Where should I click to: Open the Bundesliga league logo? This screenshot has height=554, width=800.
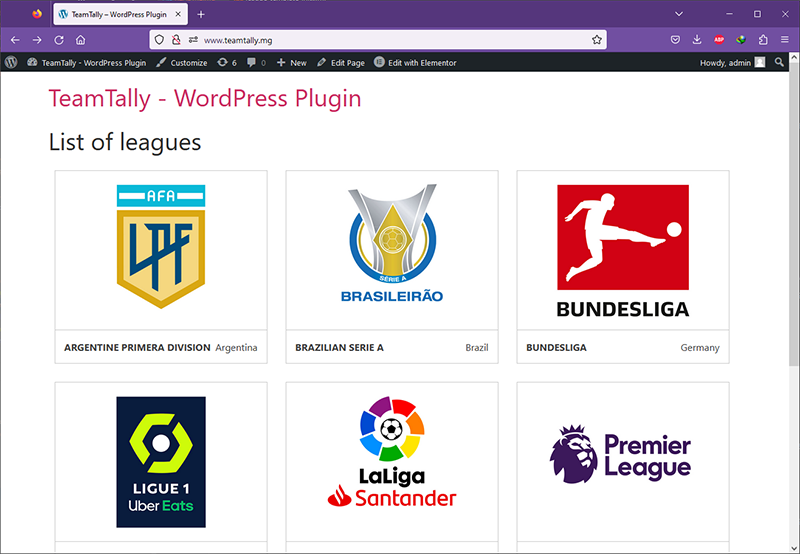pos(623,251)
